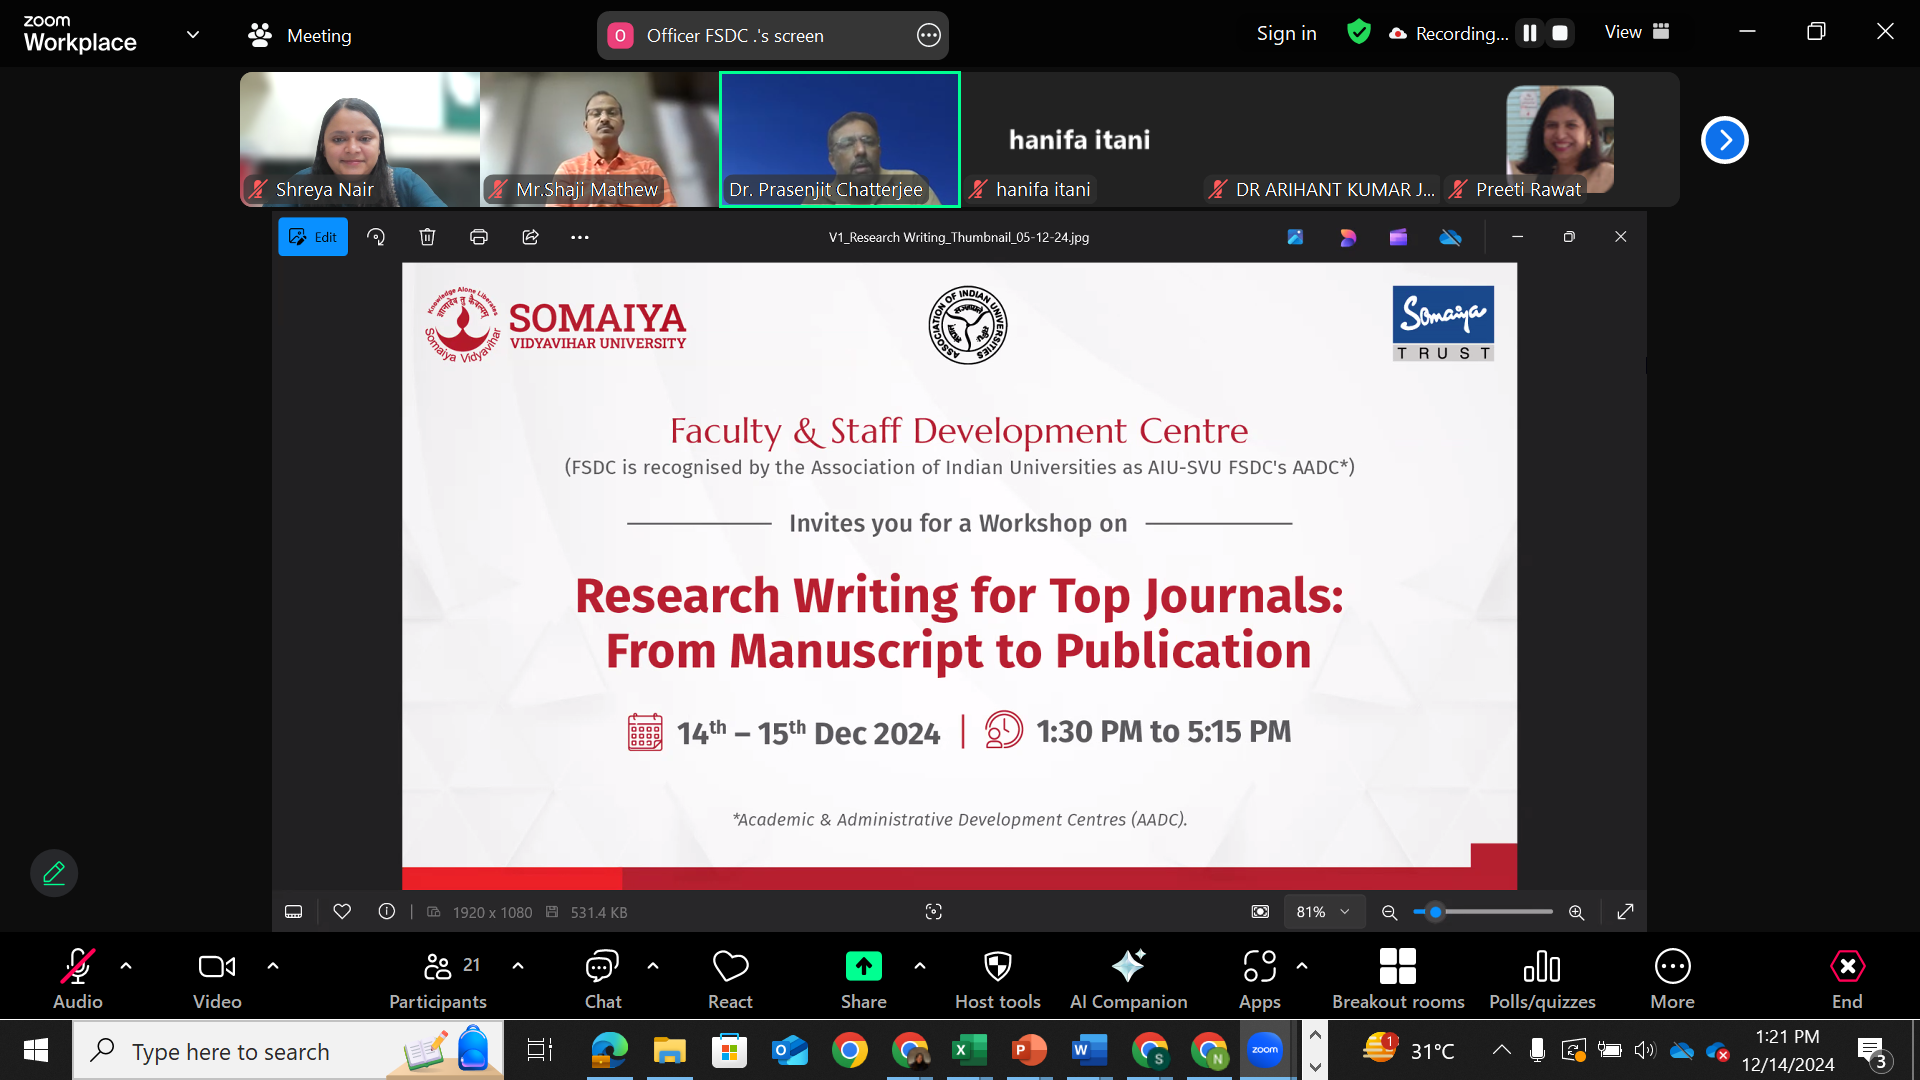Favorite the image with heart icon

pyautogui.click(x=342, y=912)
